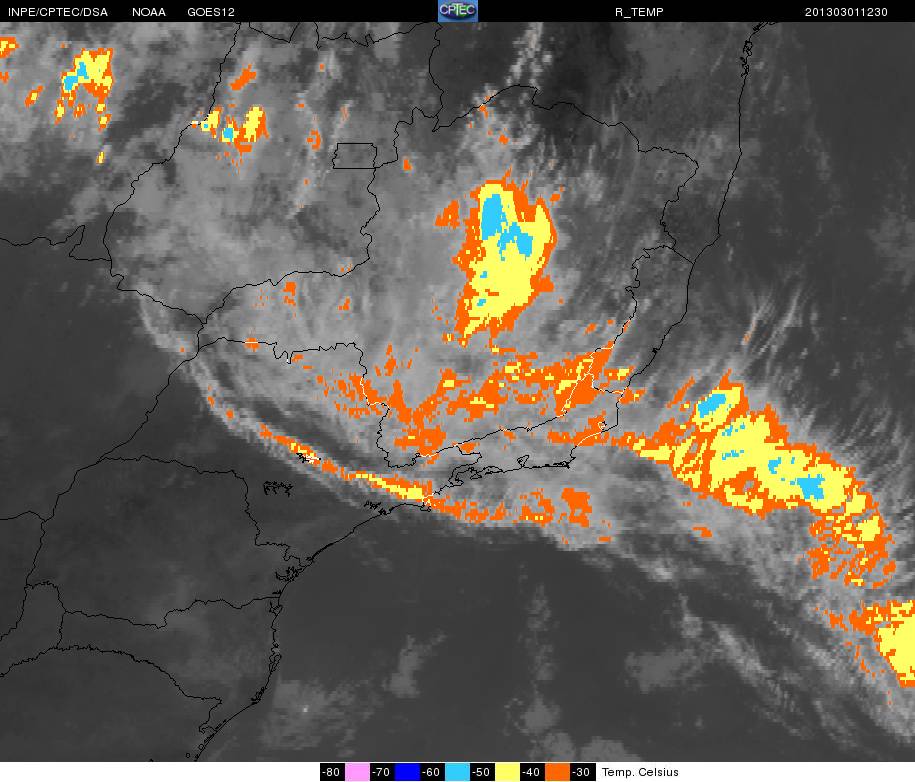Click the -70 legend value
The image size is (915, 782).
coord(382,772)
